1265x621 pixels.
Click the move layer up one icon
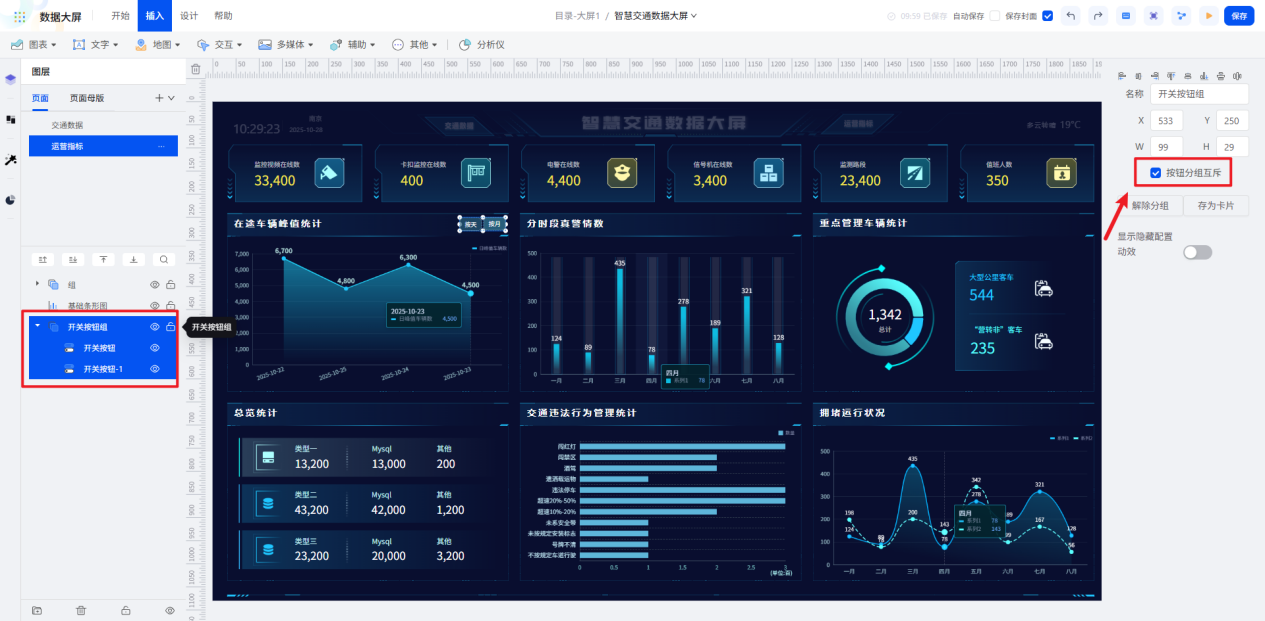point(42,259)
